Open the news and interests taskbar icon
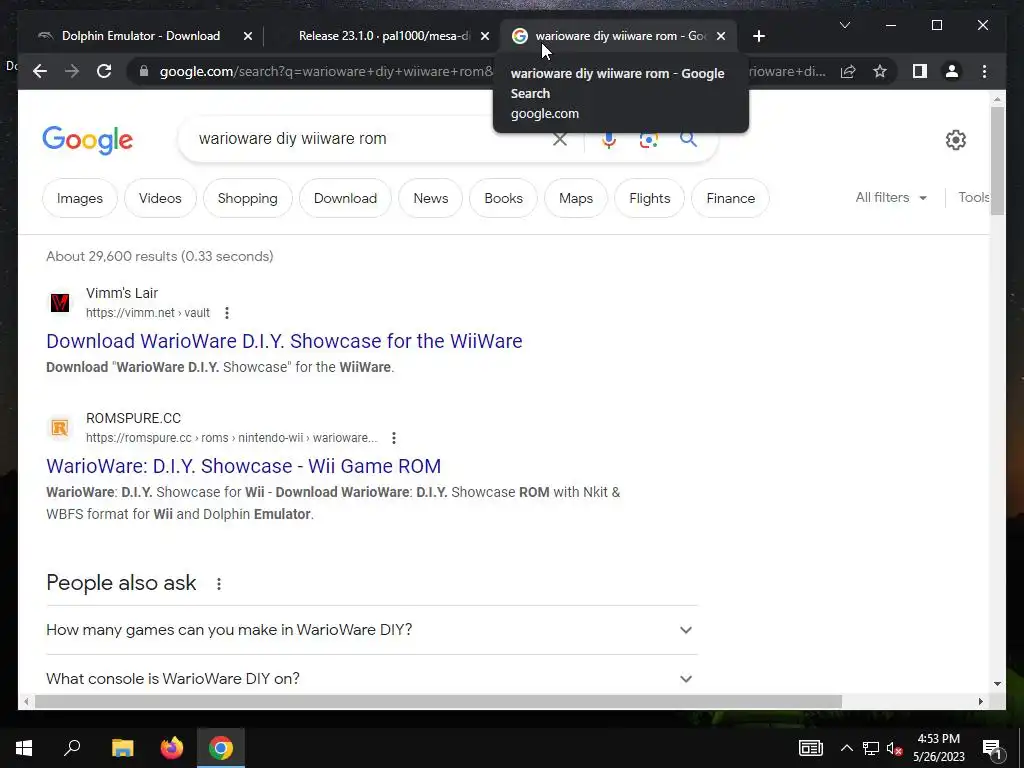The width and height of the screenshot is (1024, 768). (810, 748)
